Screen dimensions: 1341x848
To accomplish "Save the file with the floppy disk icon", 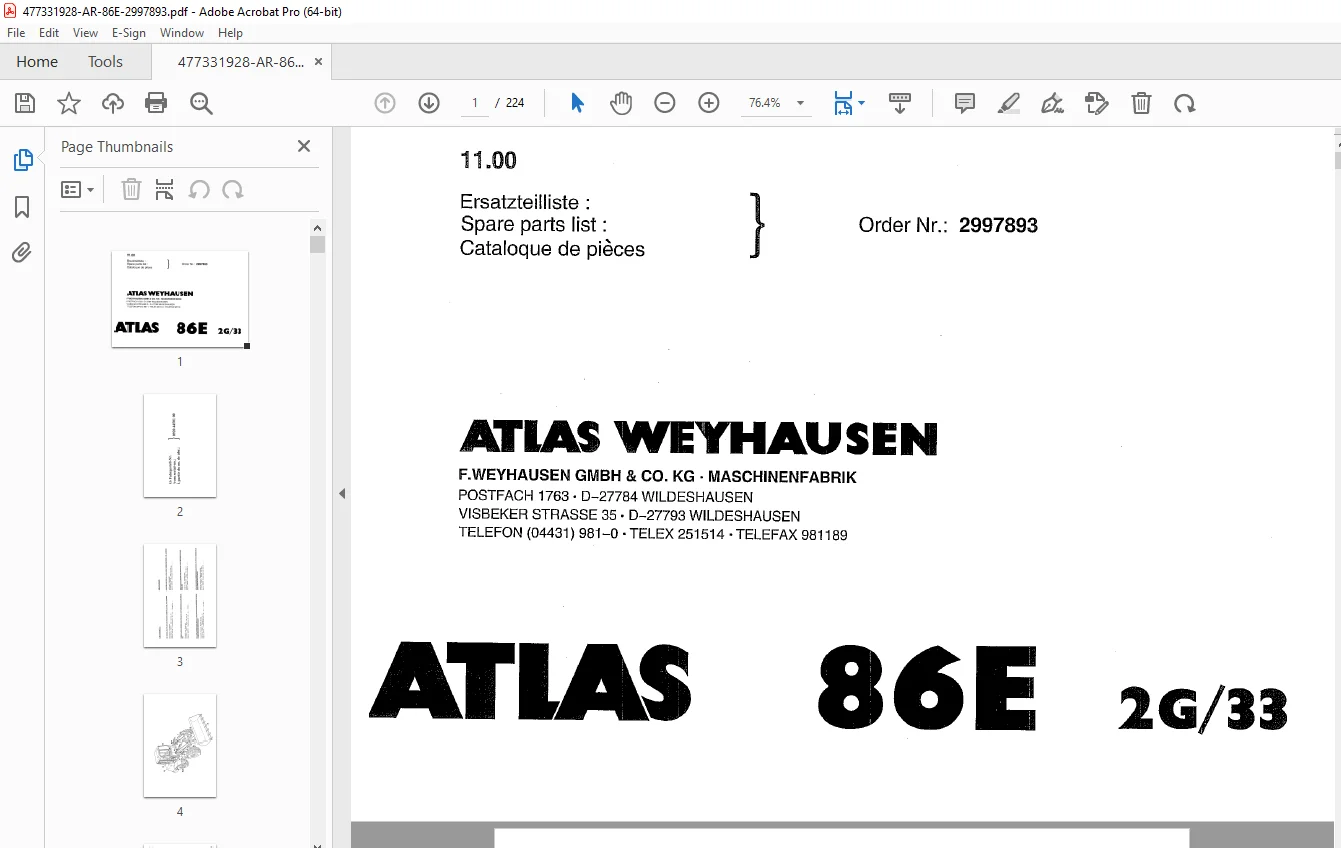I will (x=25, y=103).
